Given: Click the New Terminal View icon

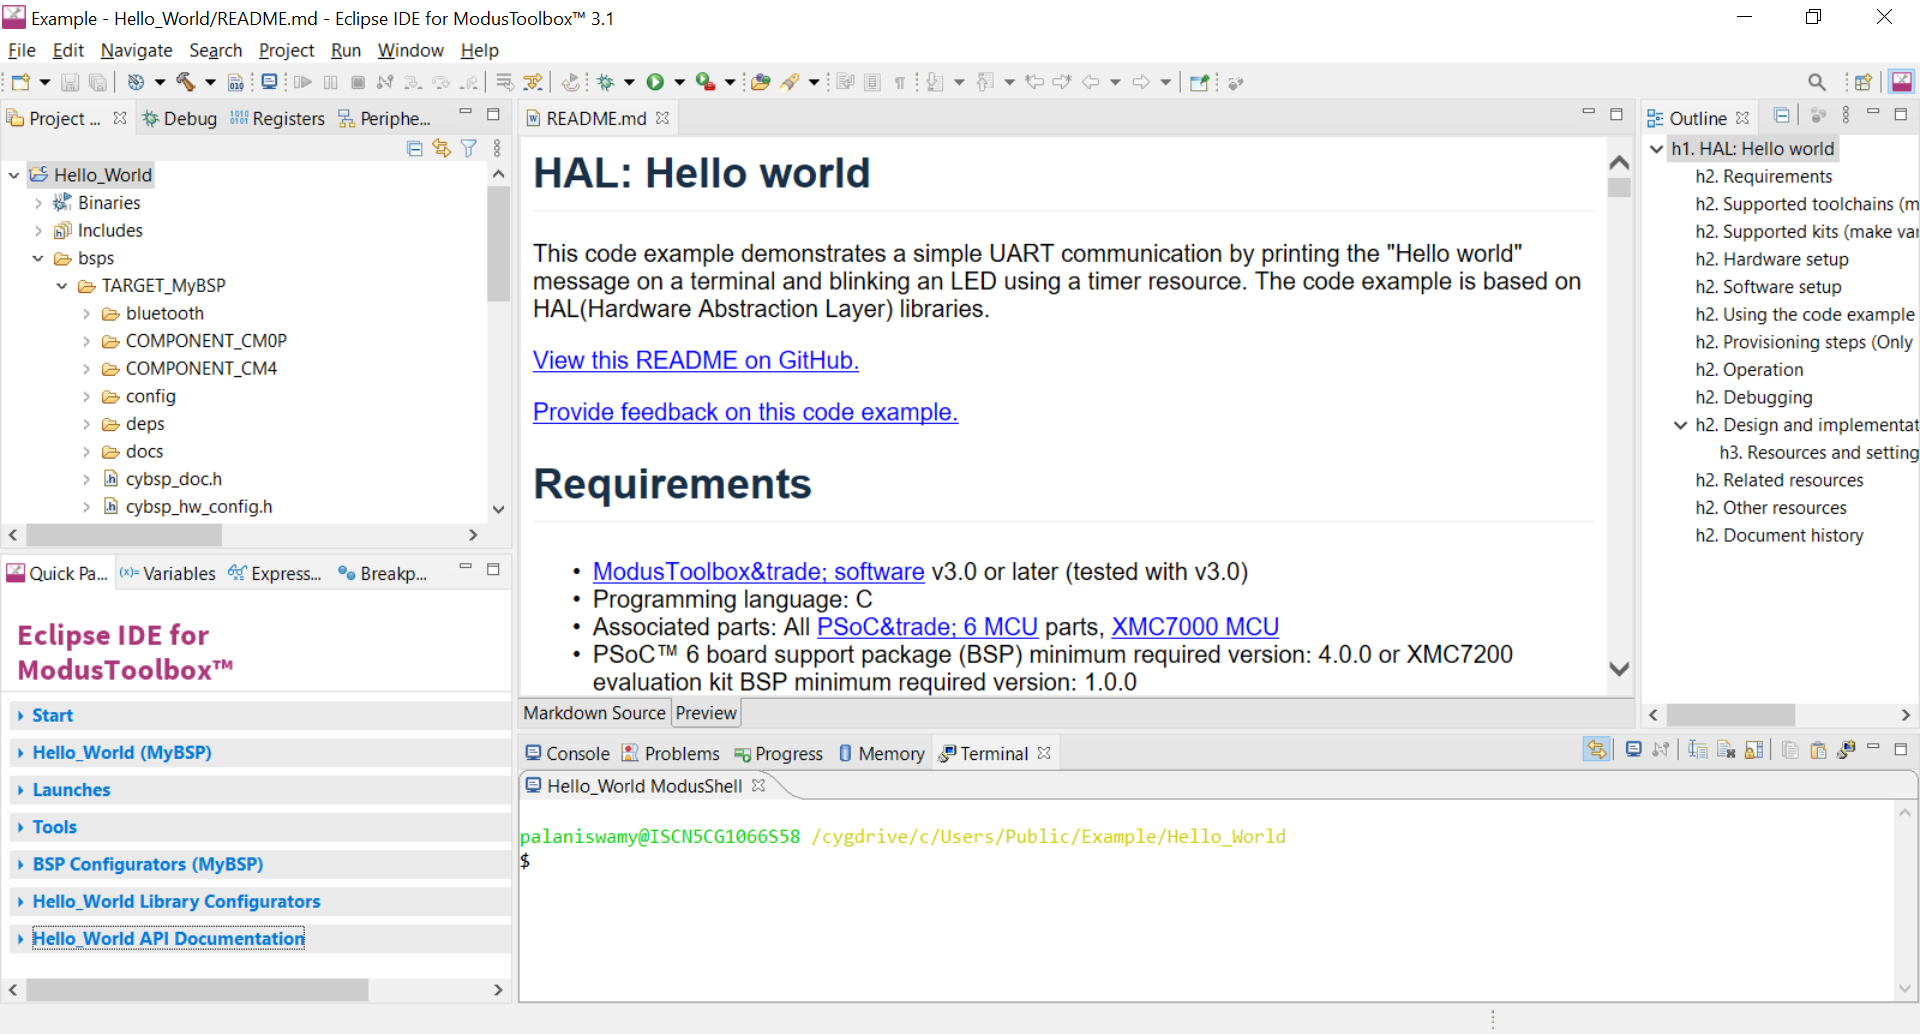Looking at the screenshot, I should point(1846,749).
